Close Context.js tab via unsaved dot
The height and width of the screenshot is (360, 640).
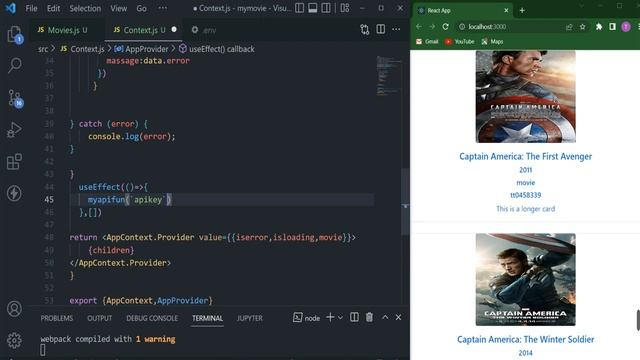(x=174, y=29)
